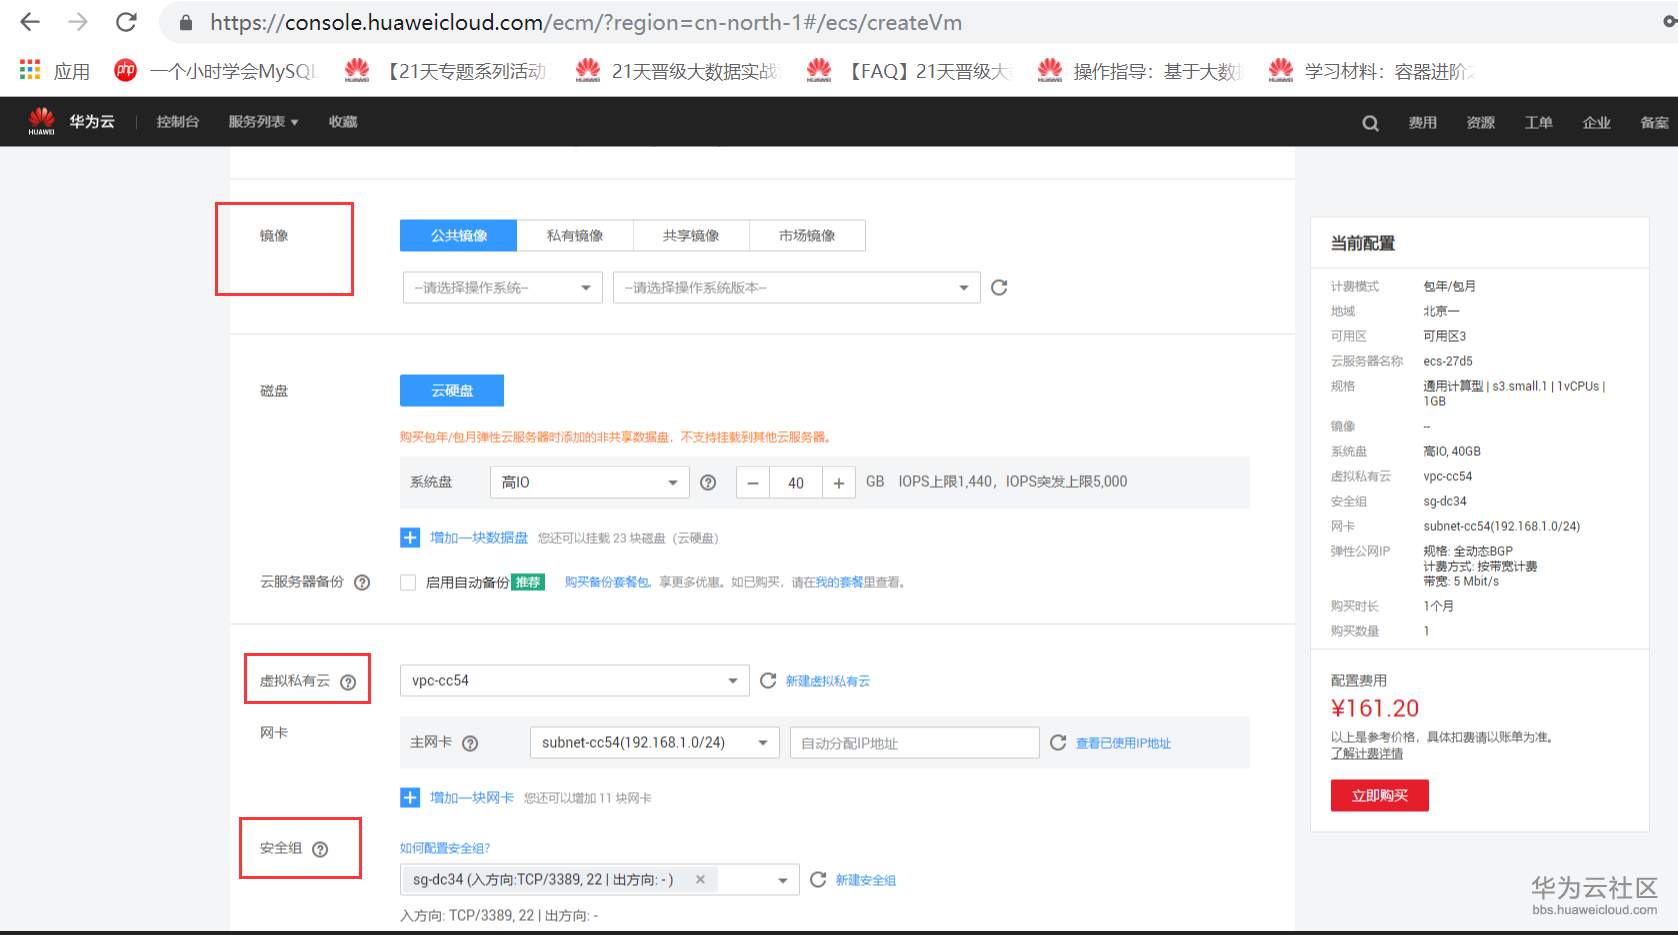The width and height of the screenshot is (1678, 935).
Task: Edit the system disk size value 40
Action: pos(796,483)
